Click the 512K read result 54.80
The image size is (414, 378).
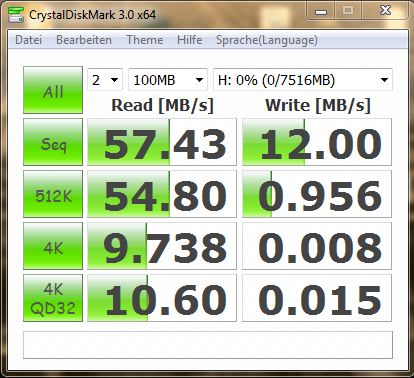(162, 194)
